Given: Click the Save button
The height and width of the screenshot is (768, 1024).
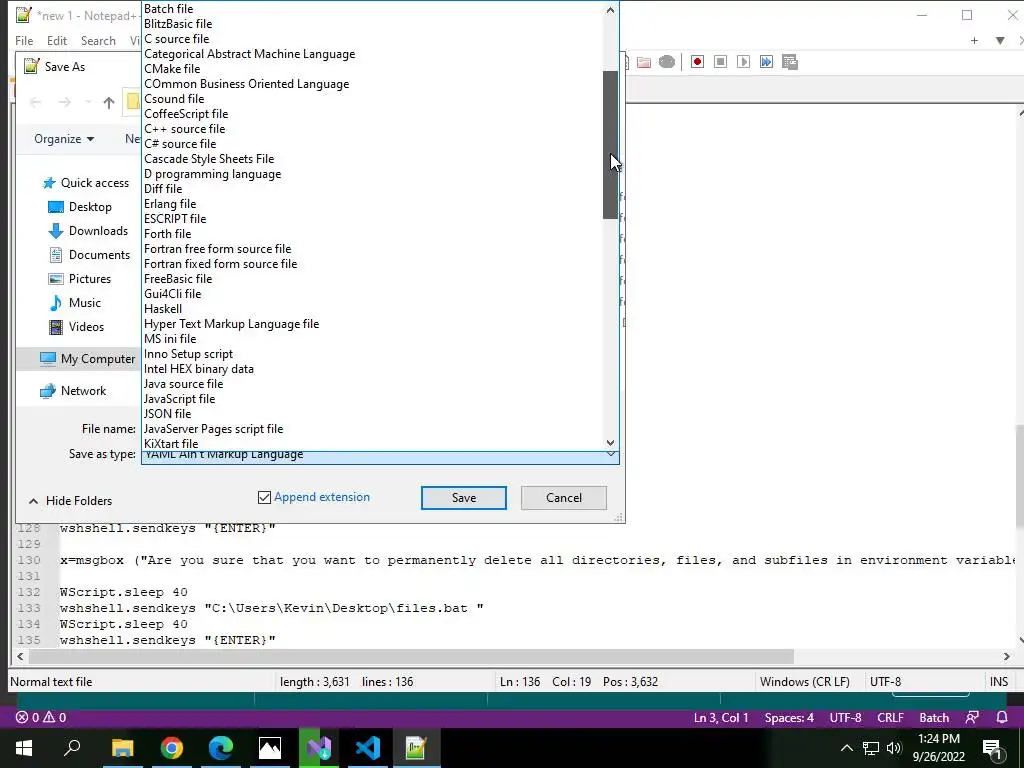Looking at the screenshot, I should tap(464, 498).
